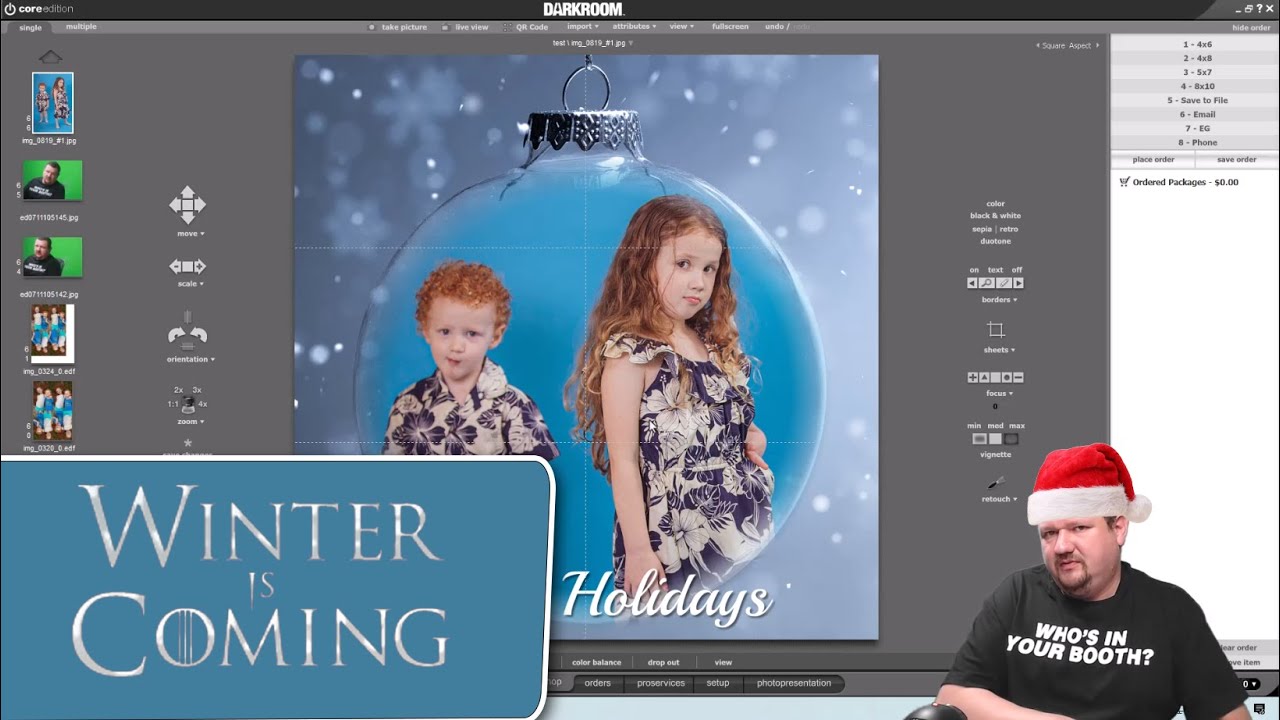Image resolution: width=1280 pixels, height=720 pixels.
Task: Expand the retouch dropdown
Action: pos(998,499)
